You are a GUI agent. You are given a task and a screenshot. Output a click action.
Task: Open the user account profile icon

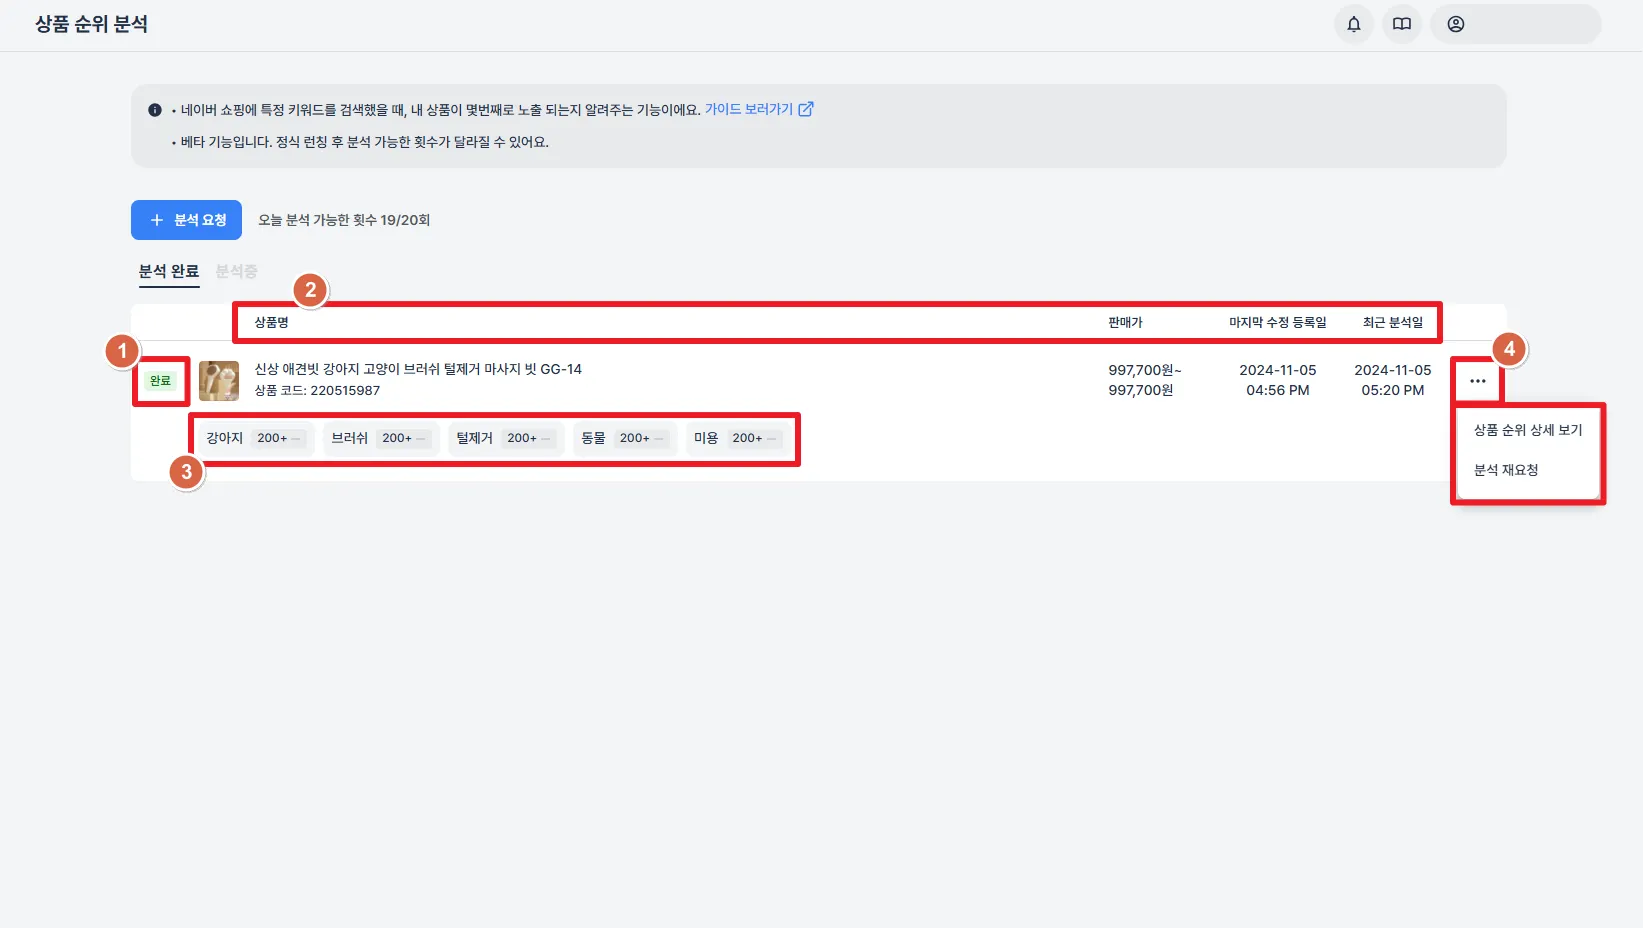tap(1456, 24)
